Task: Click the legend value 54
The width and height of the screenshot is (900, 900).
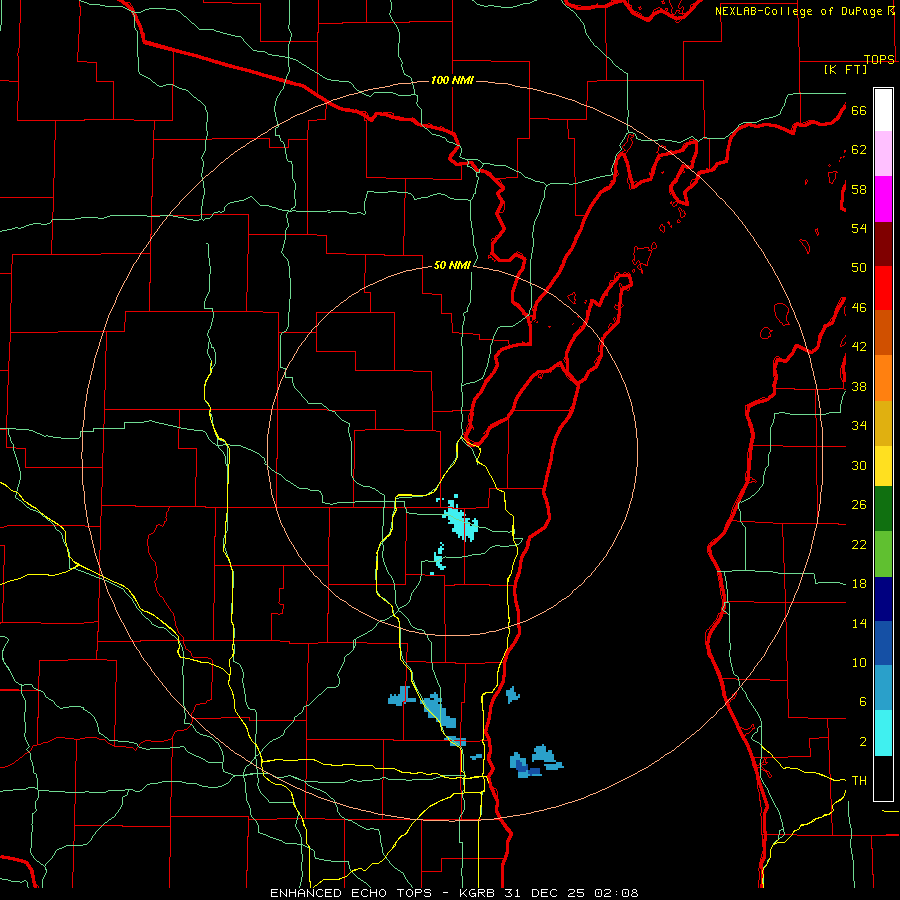Action: click(x=859, y=228)
